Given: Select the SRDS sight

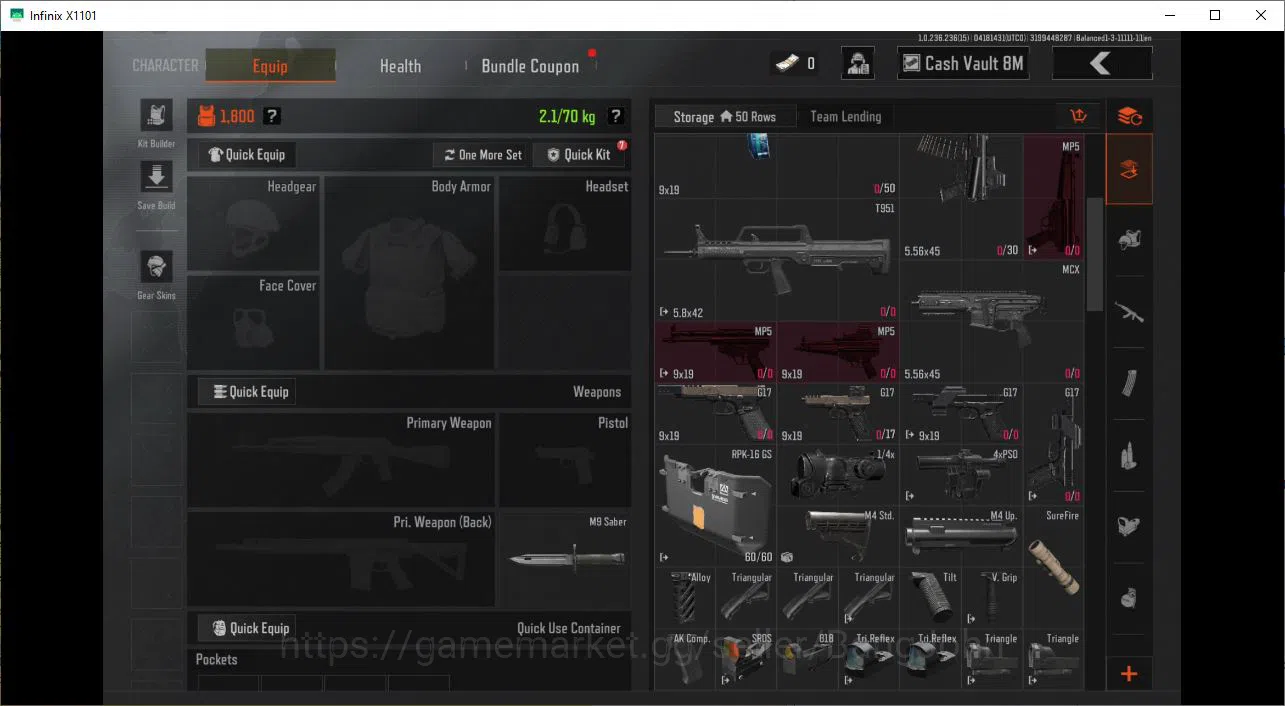Looking at the screenshot, I should pyautogui.click(x=746, y=658).
